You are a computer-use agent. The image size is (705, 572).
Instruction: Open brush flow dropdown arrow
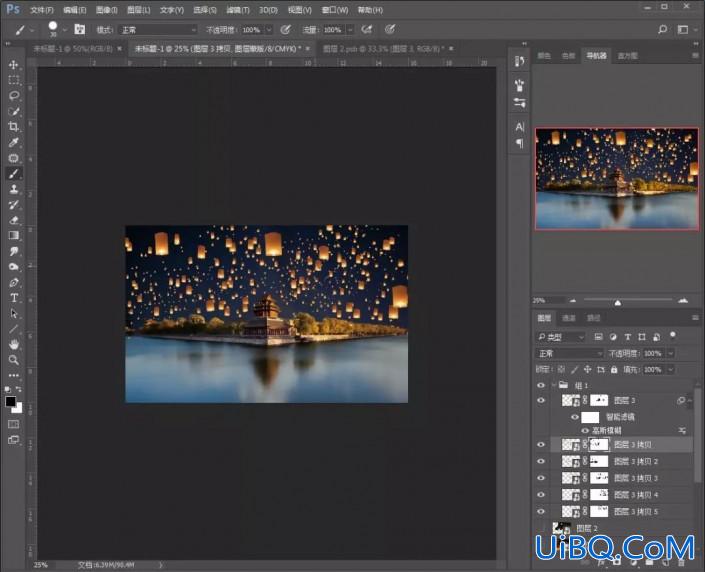pos(350,30)
